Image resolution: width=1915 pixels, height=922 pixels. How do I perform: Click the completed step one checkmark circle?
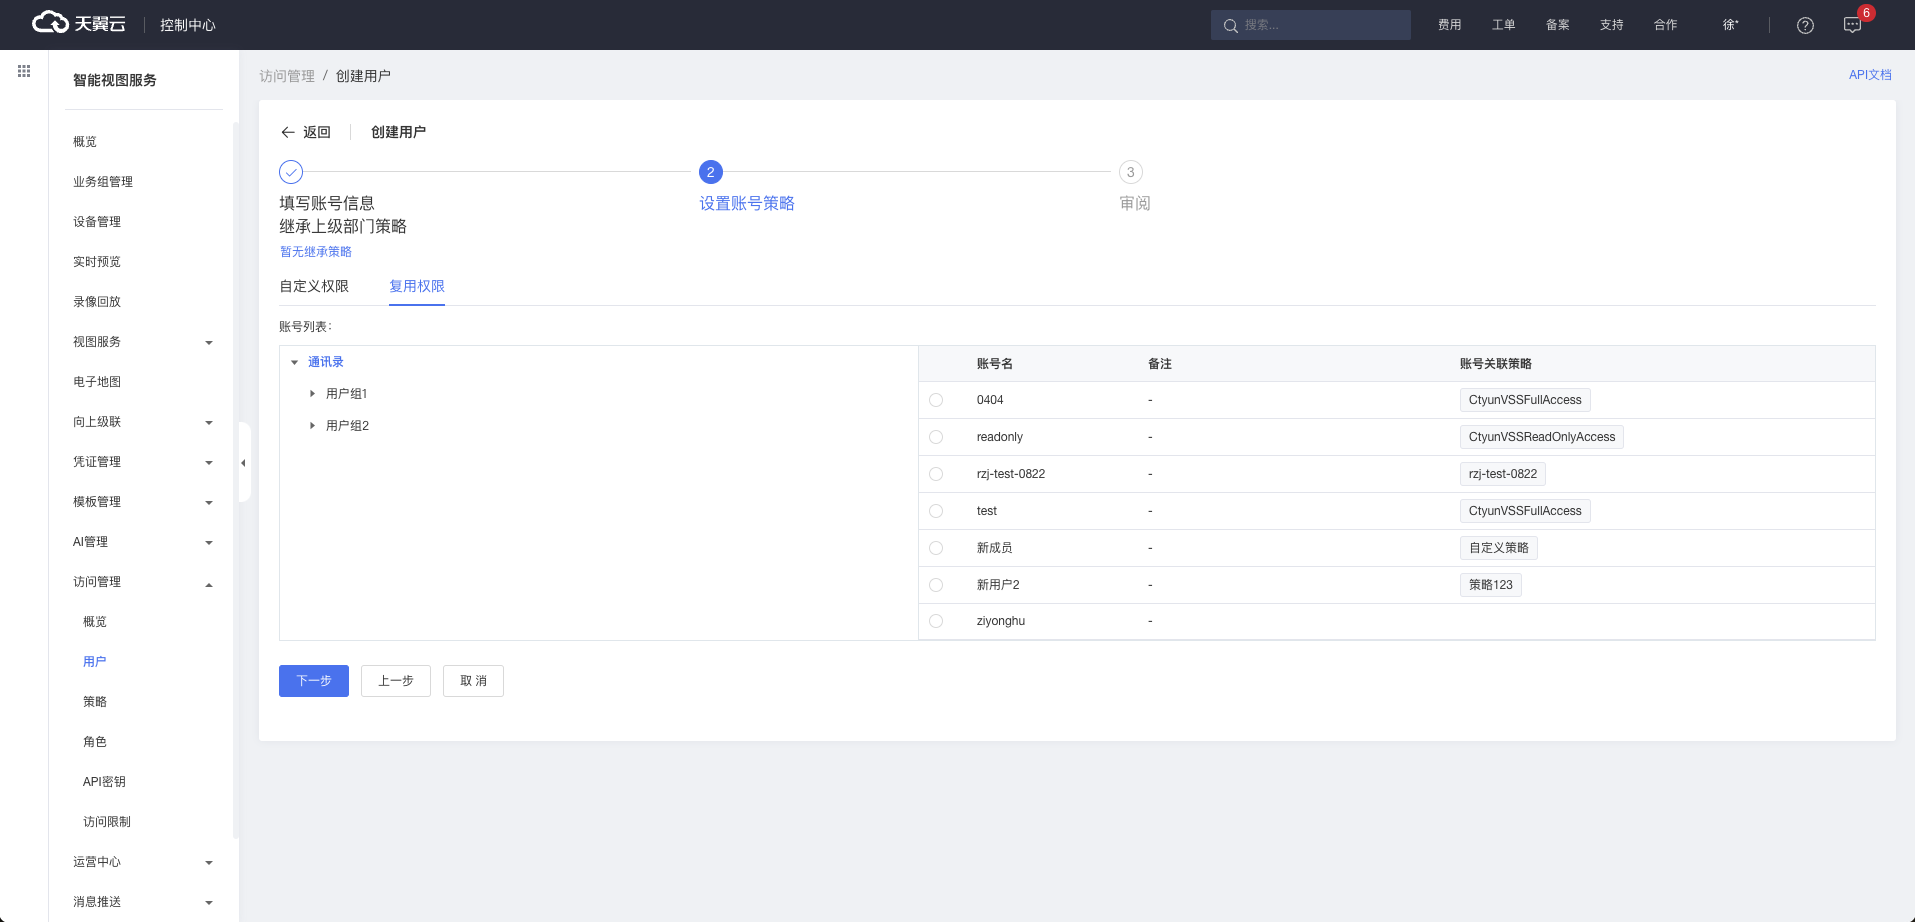coord(291,172)
